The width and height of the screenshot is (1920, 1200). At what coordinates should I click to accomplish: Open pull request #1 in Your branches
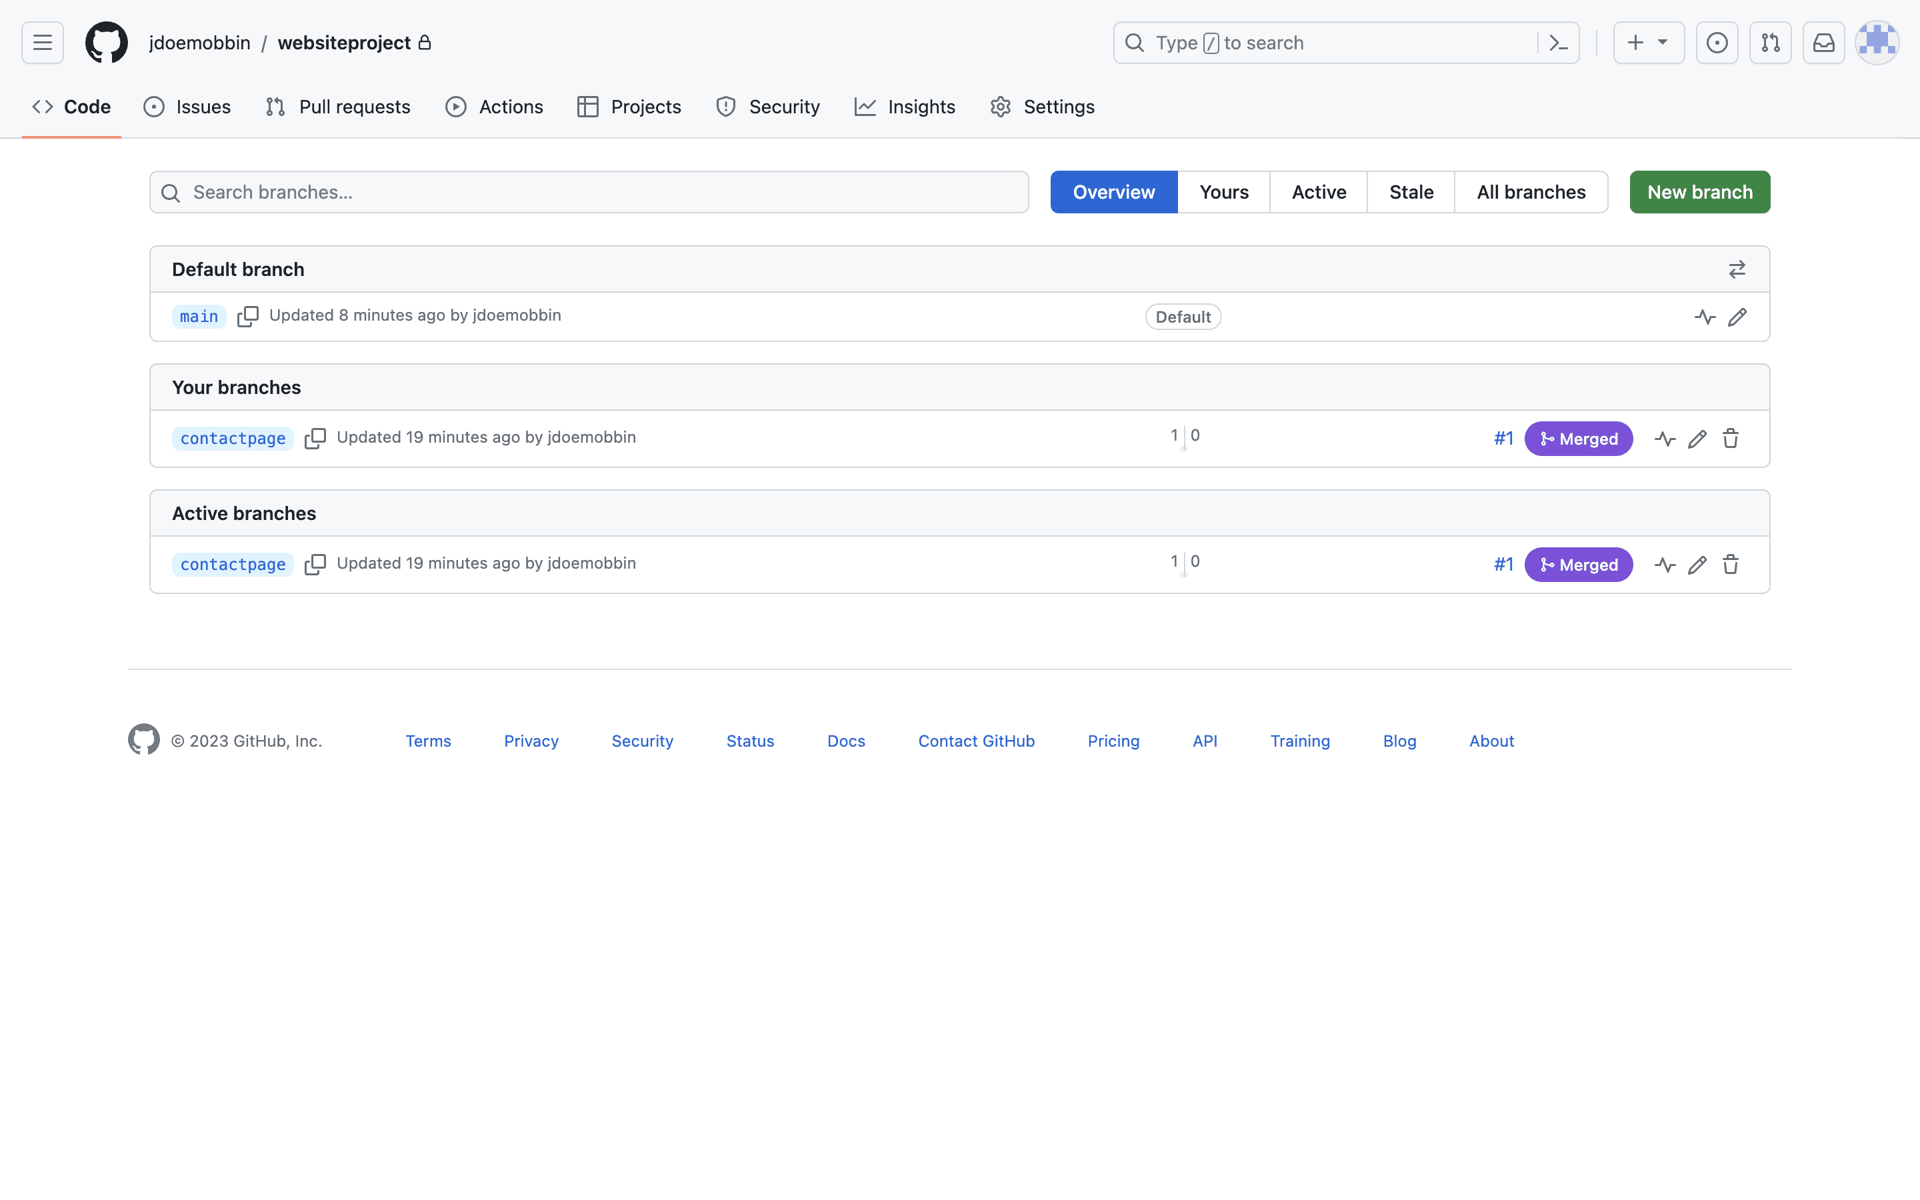coord(1503,439)
